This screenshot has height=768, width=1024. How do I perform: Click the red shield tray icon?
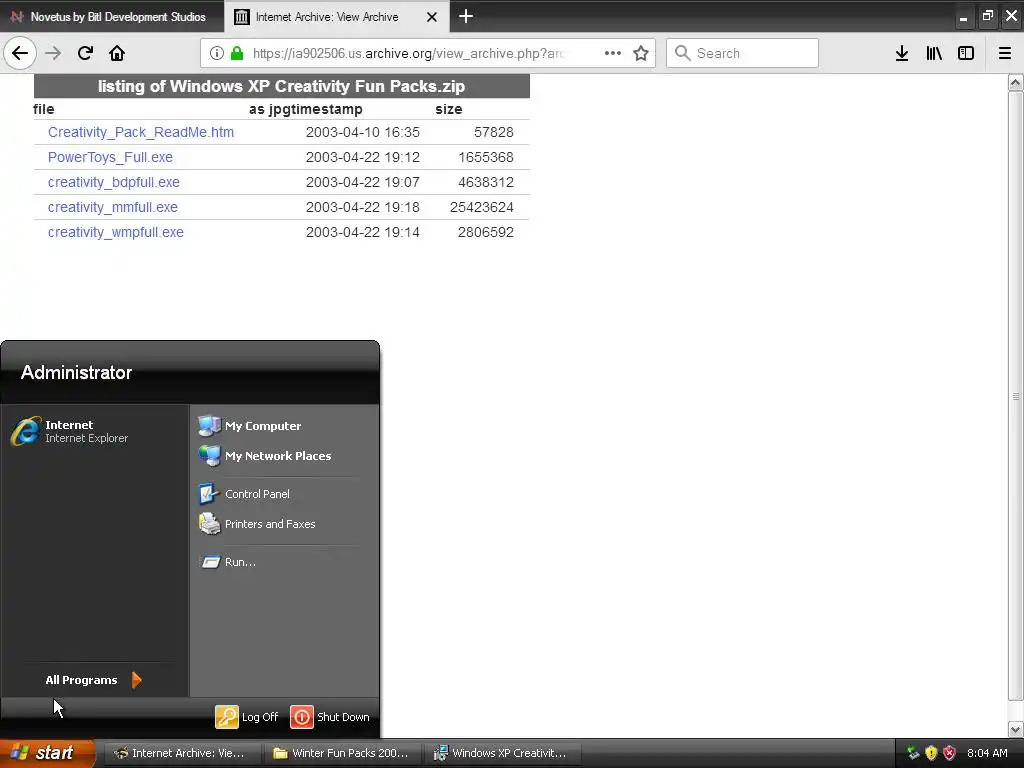[950, 753]
